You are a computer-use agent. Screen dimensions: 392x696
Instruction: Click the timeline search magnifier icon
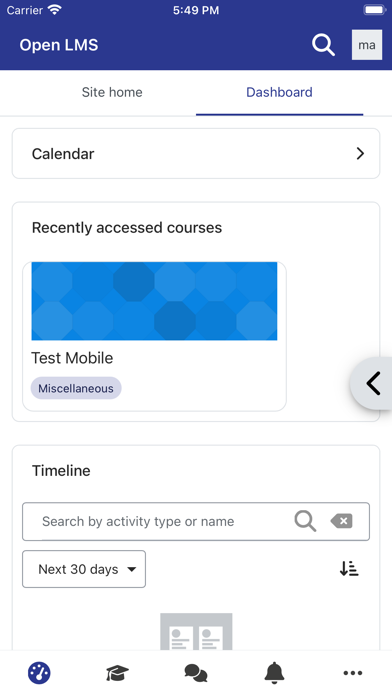pyautogui.click(x=305, y=521)
